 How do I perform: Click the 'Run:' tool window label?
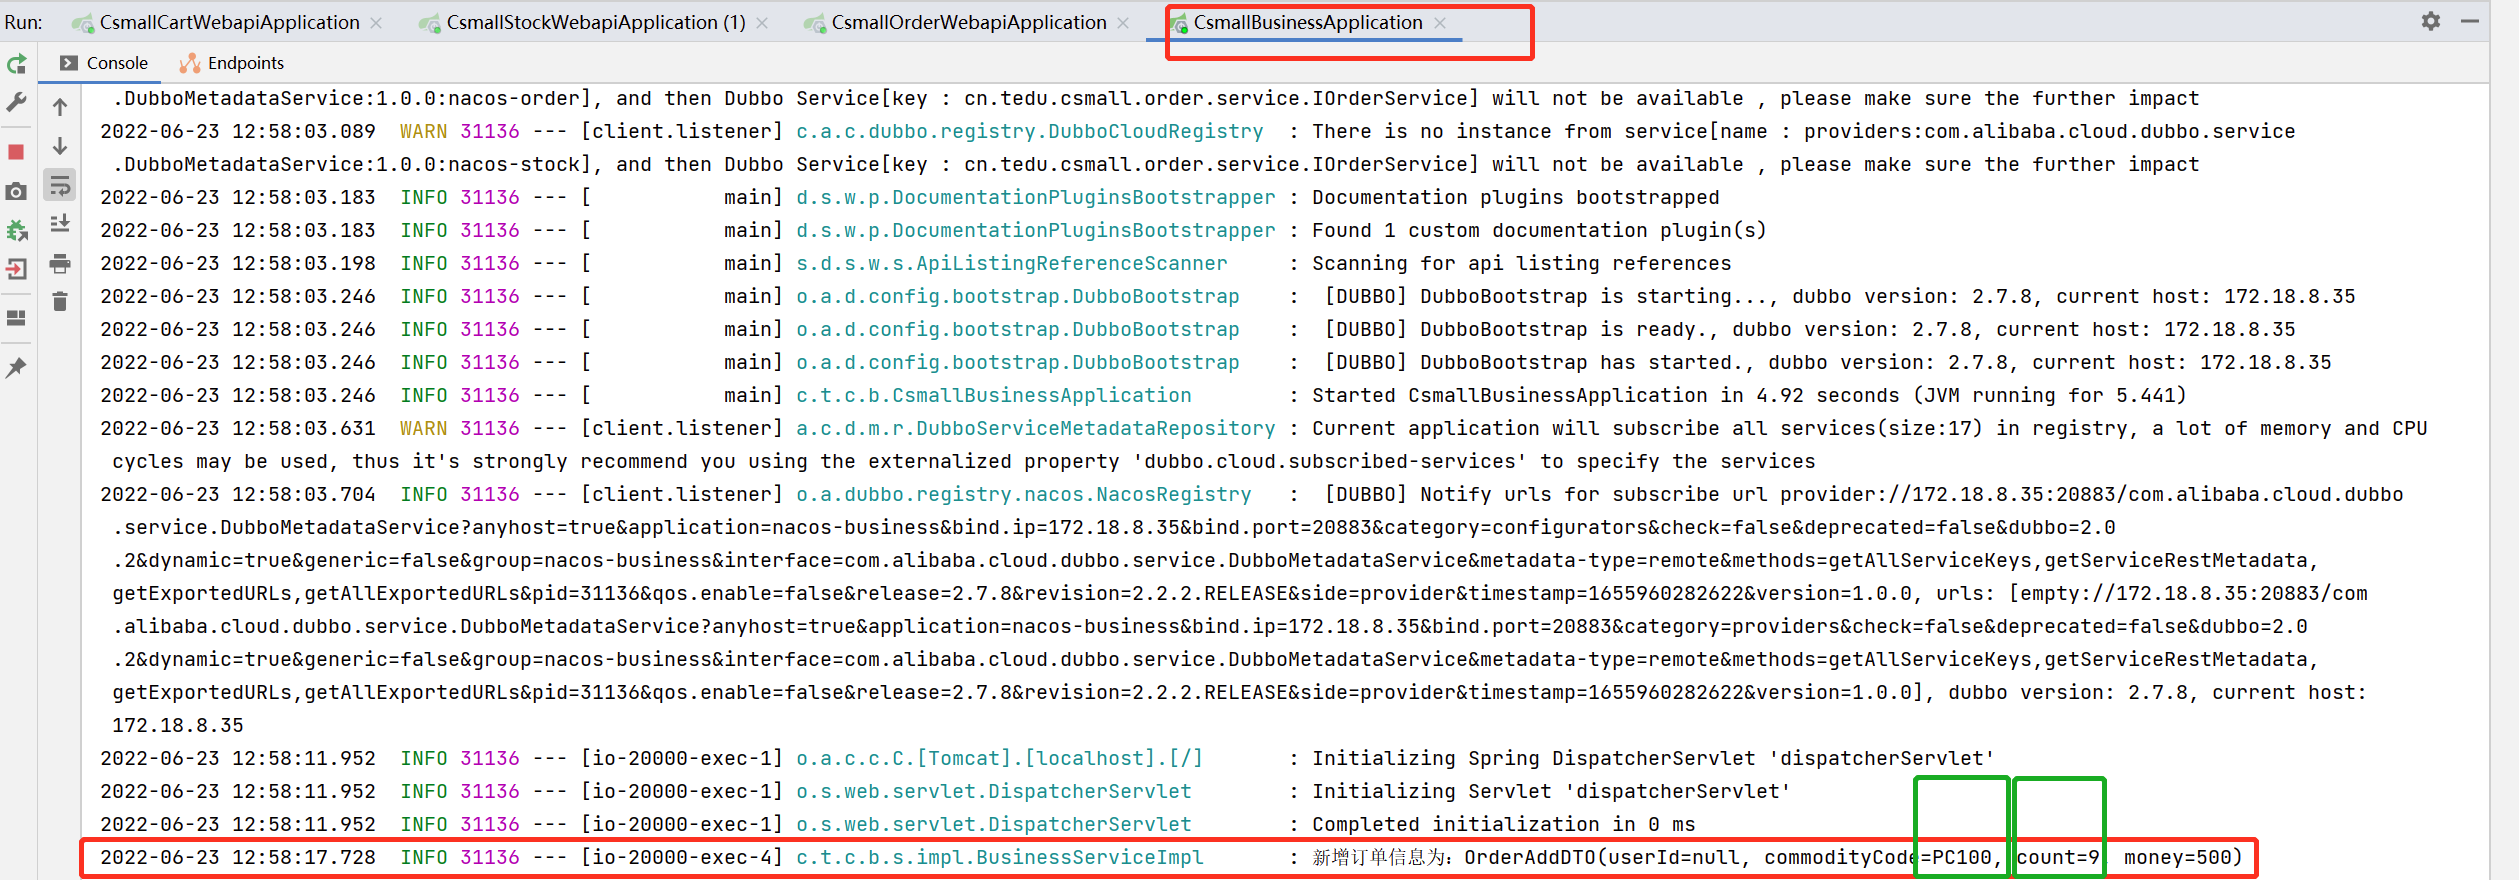tap(24, 22)
